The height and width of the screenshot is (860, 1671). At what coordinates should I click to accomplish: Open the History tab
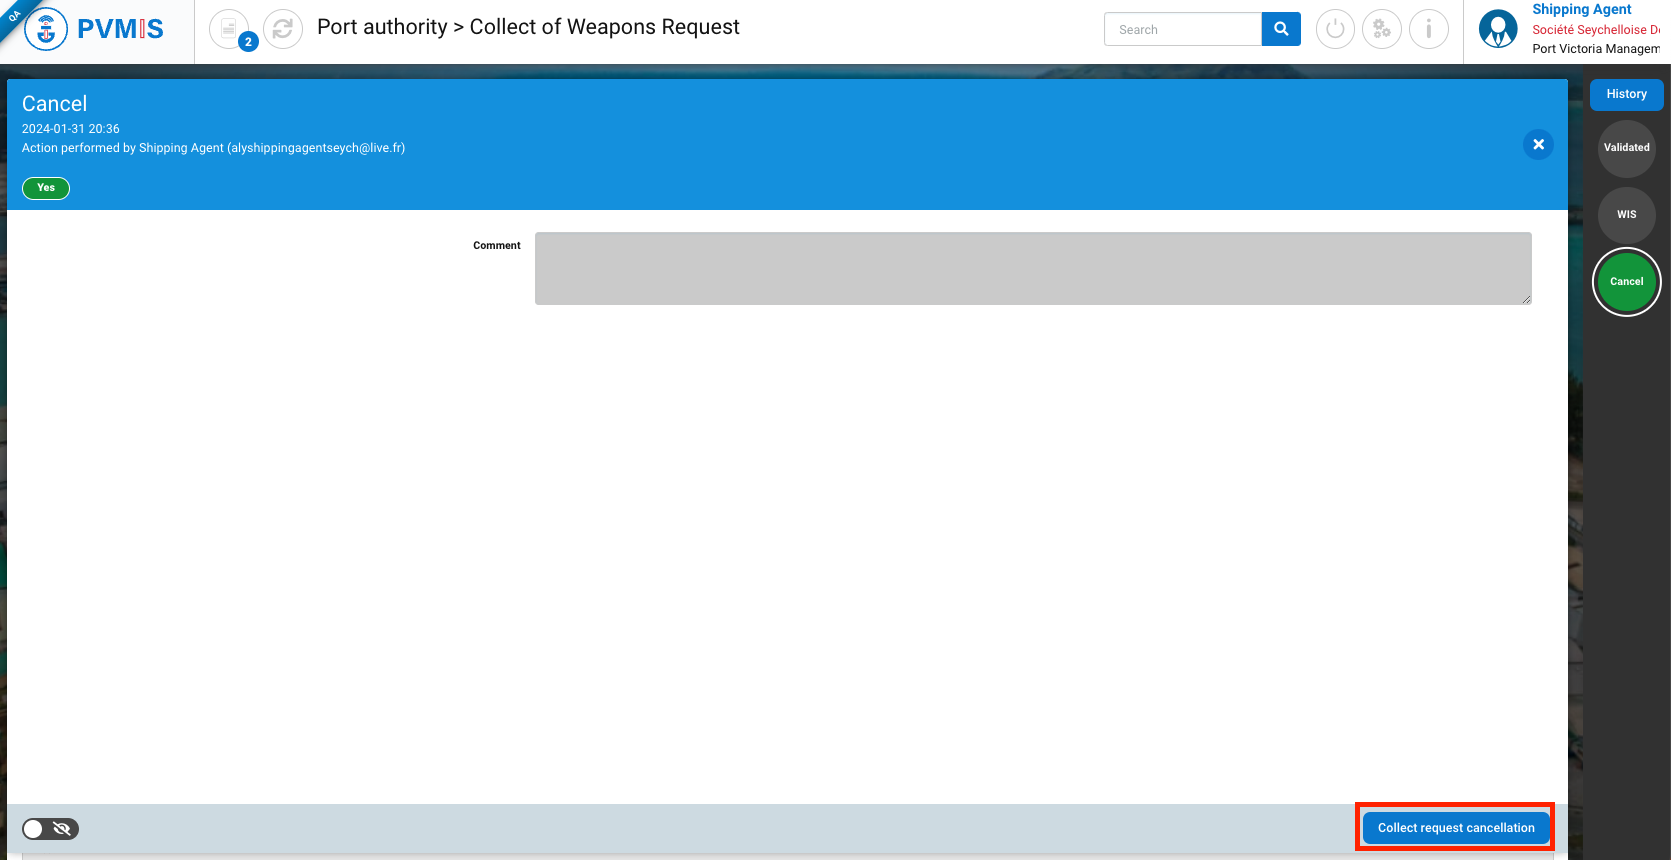pos(1626,94)
